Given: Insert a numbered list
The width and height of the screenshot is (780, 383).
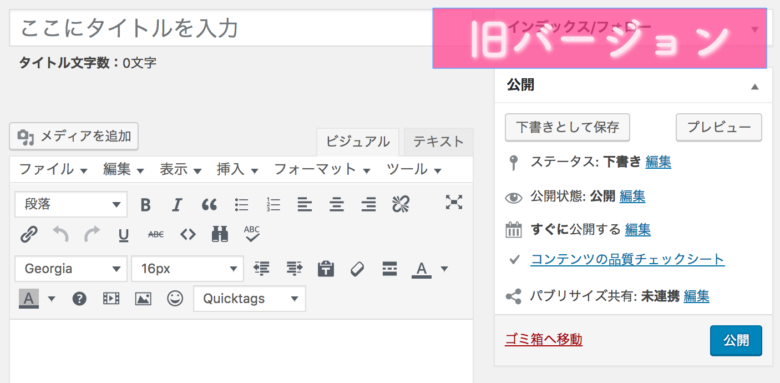Looking at the screenshot, I should point(273,204).
